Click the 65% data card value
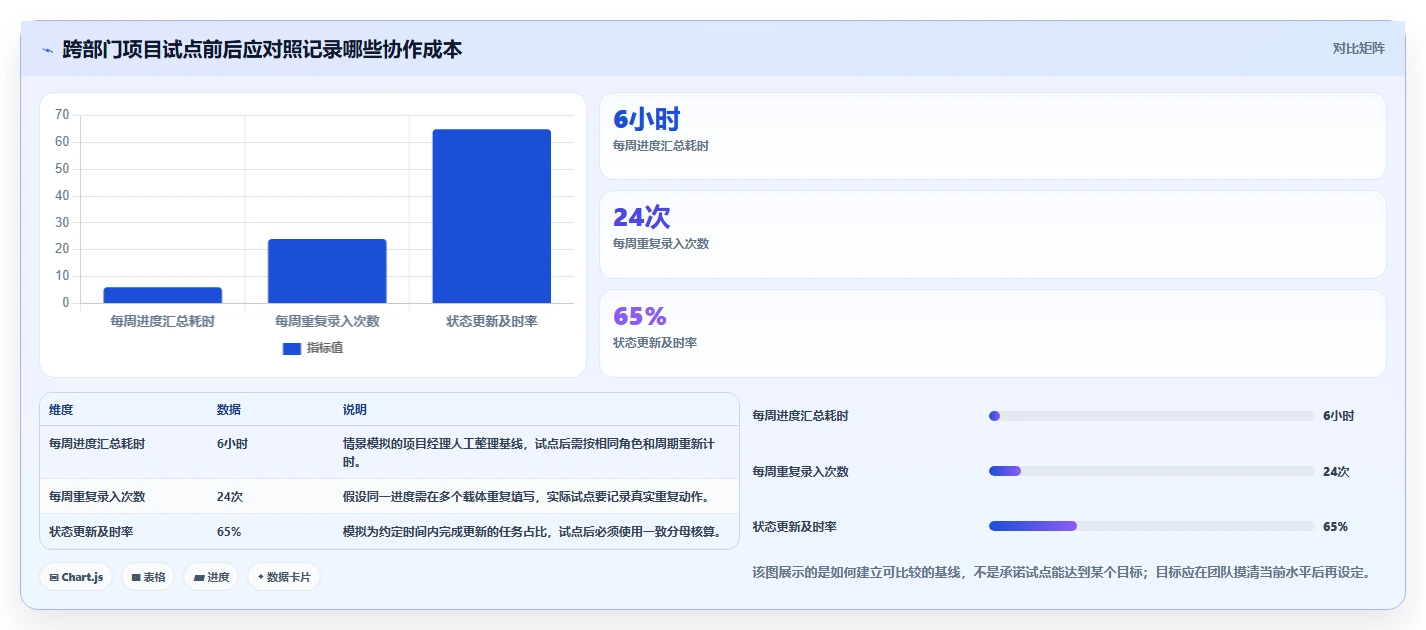 640,316
